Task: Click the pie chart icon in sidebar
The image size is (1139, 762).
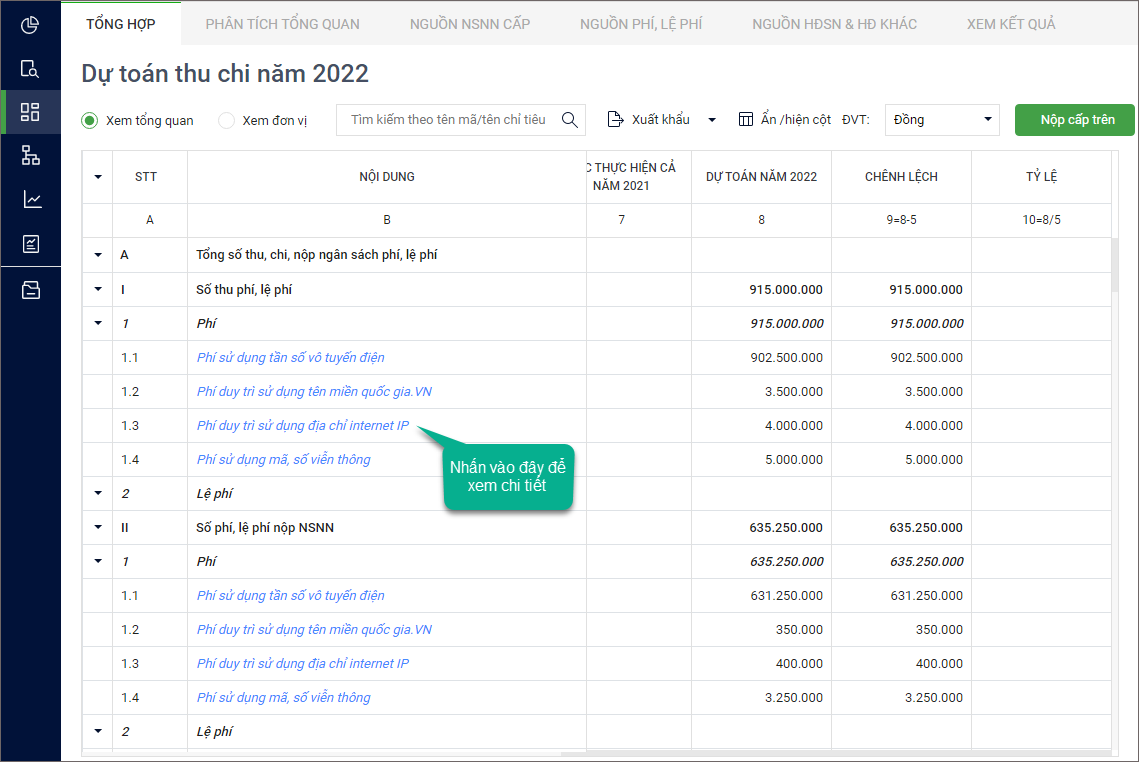Action: [x=30, y=25]
